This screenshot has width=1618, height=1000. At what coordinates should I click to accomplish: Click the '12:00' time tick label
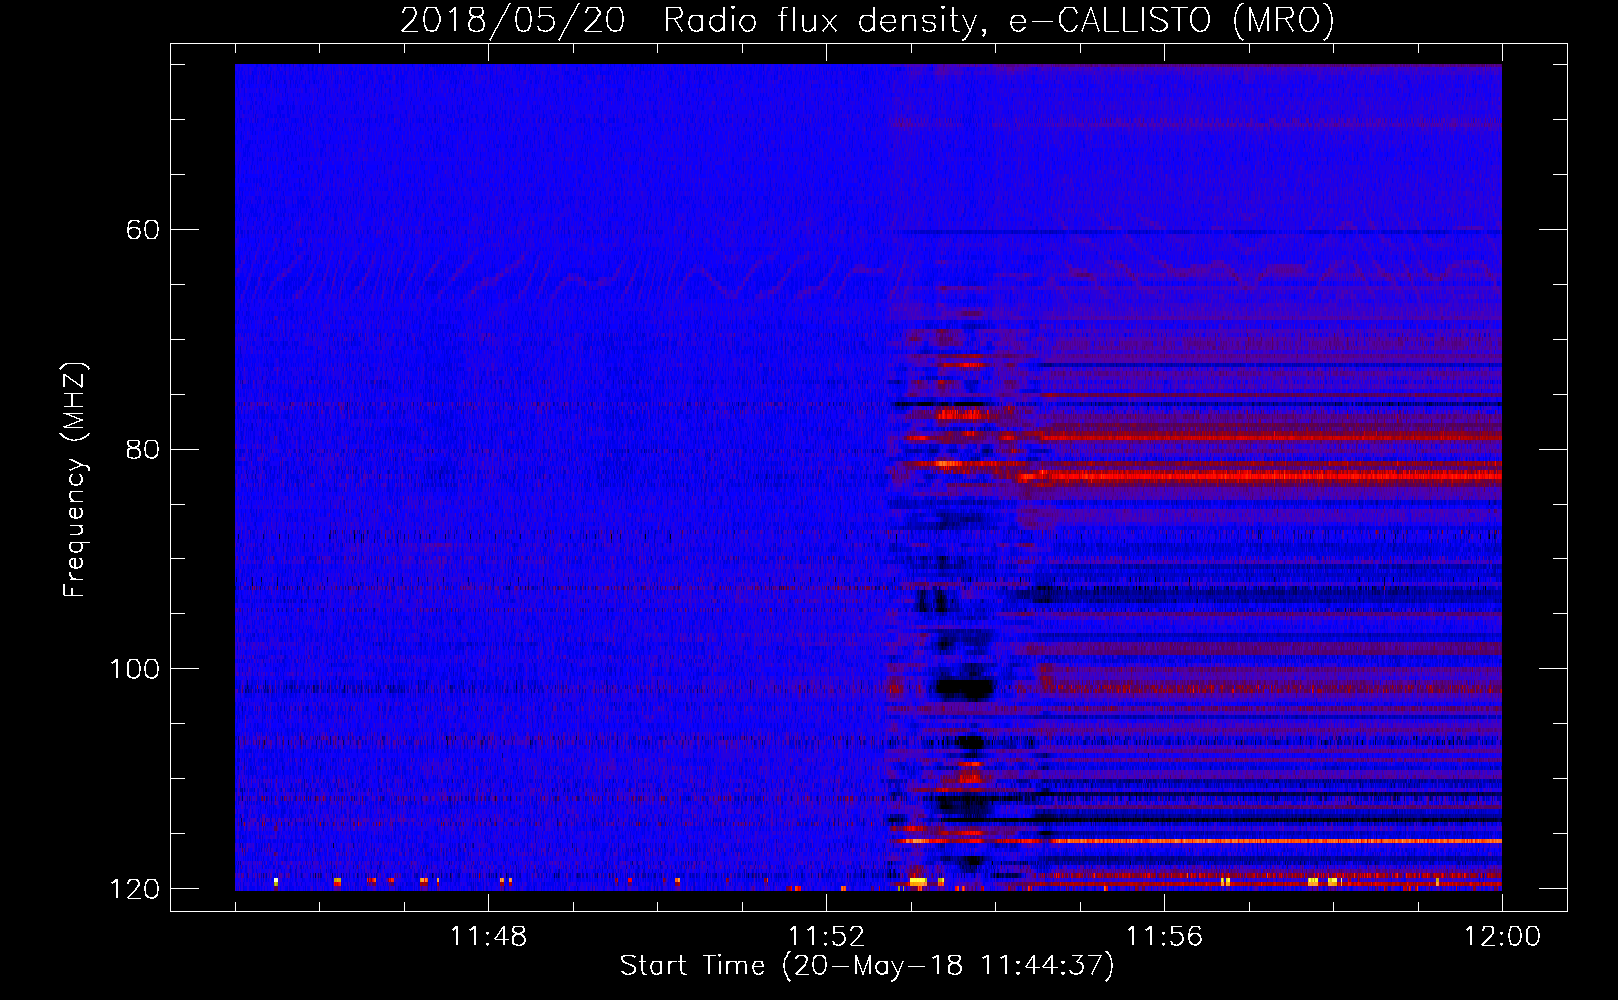[1502, 937]
